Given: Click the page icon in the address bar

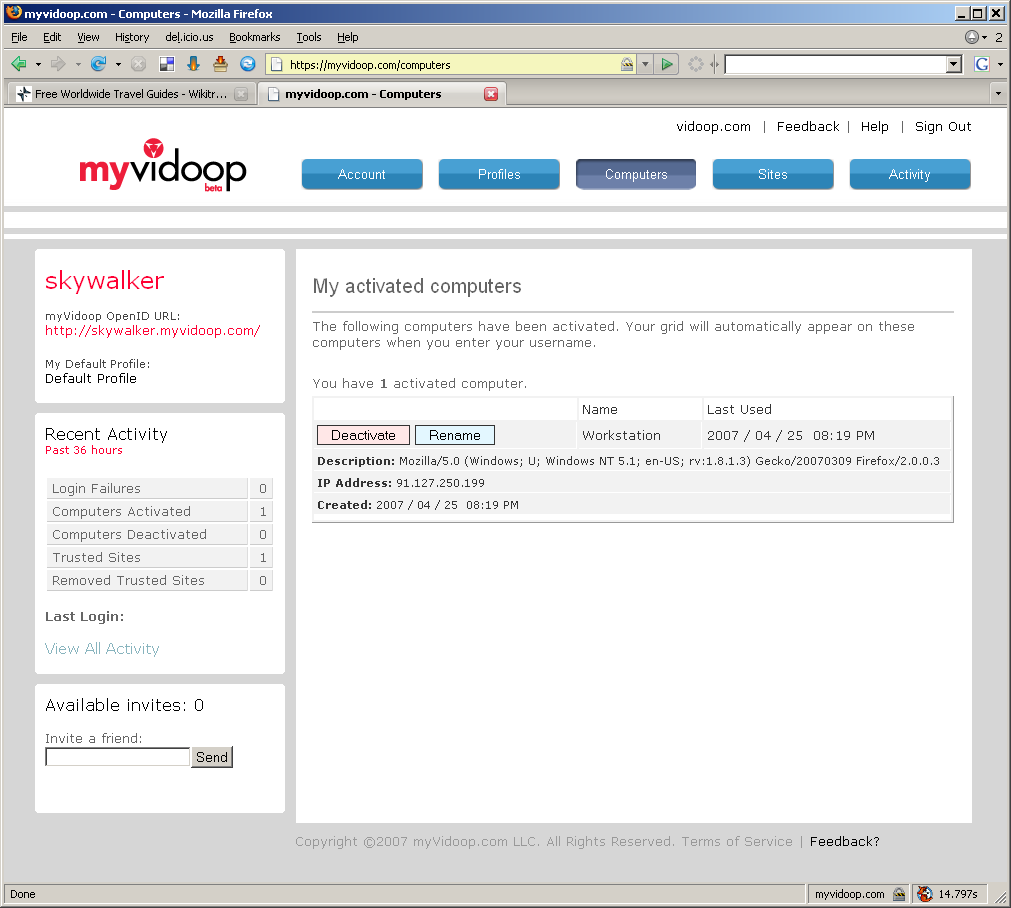Looking at the screenshot, I should [x=277, y=64].
